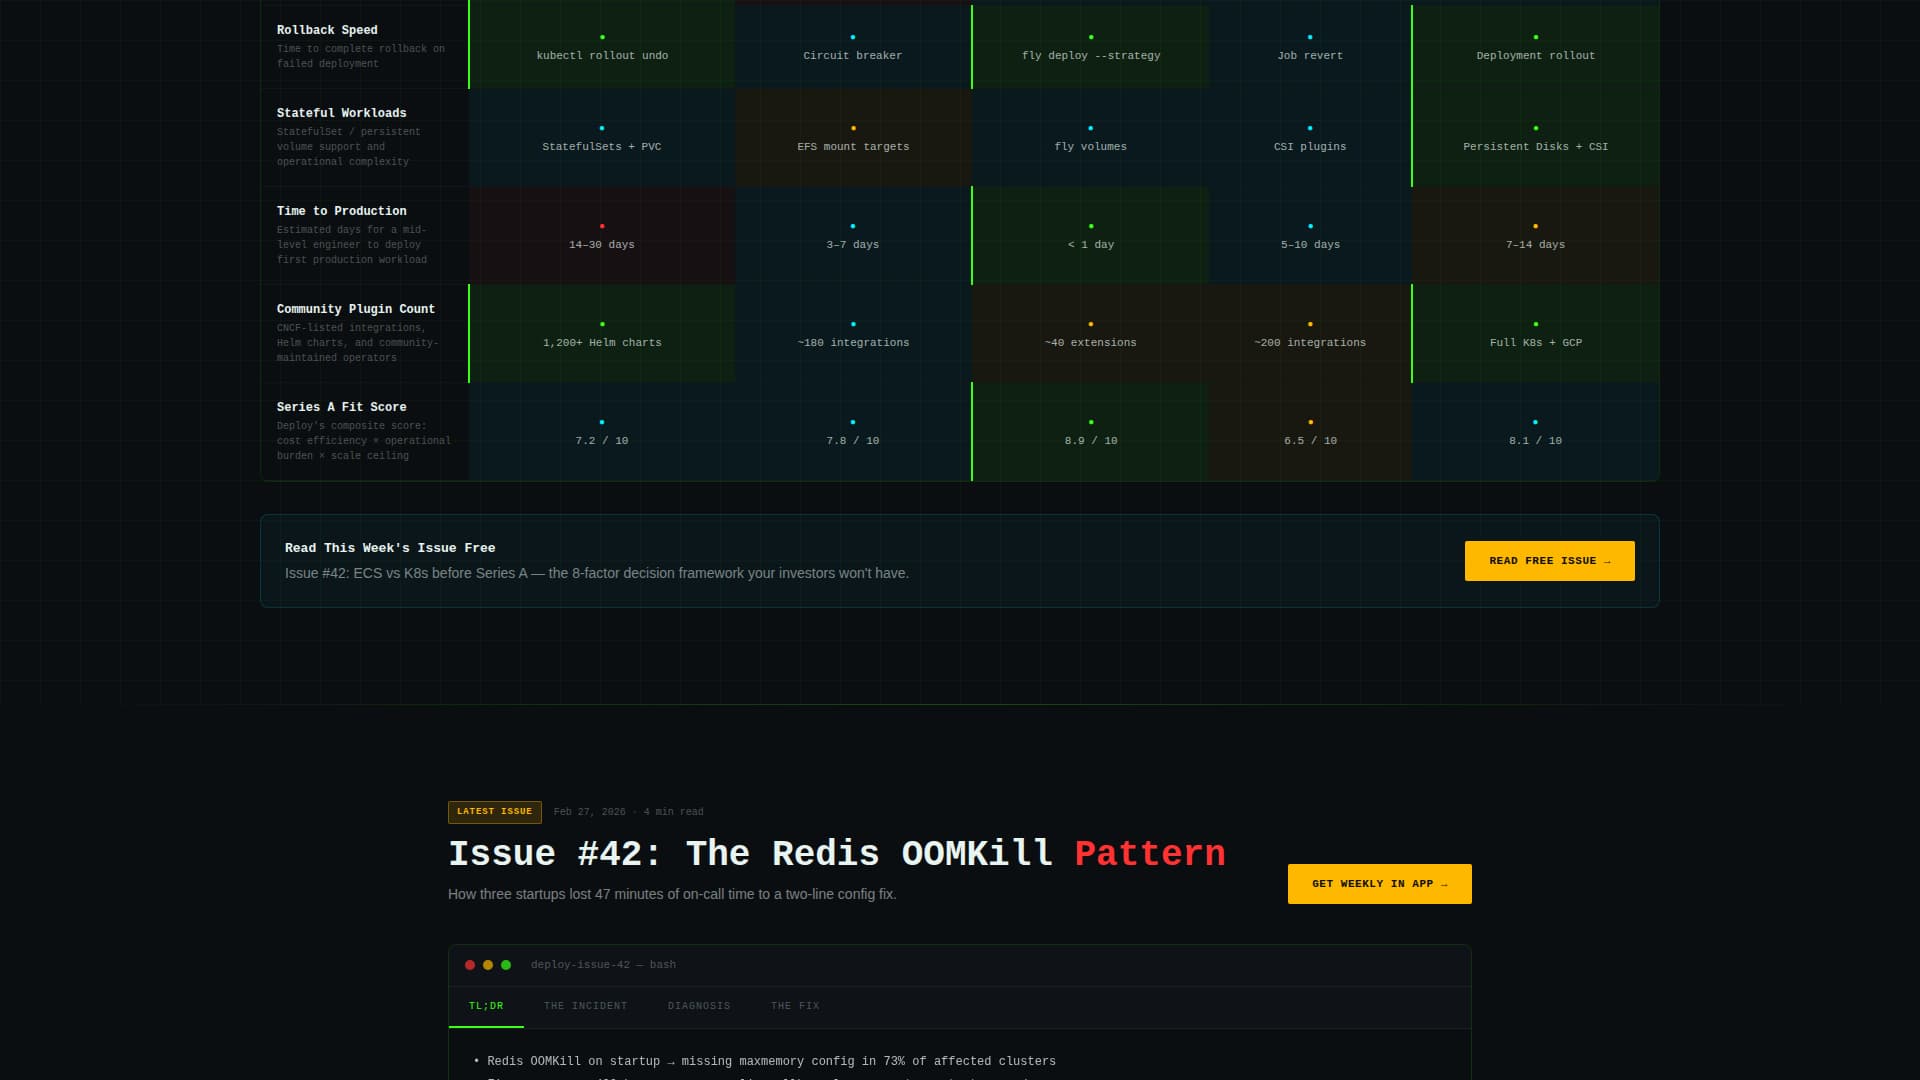The height and width of the screenshot is (1080, 1920).
Task: Click the Issue #42 article headline
Action: 837,853
